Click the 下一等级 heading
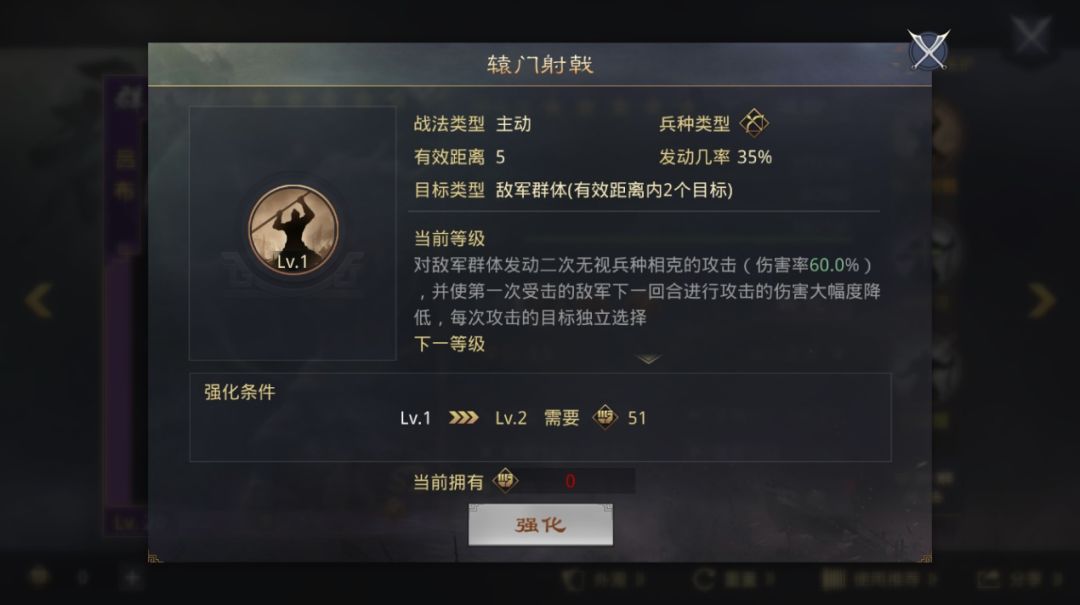1080x605 pixels. coord(449,344)
